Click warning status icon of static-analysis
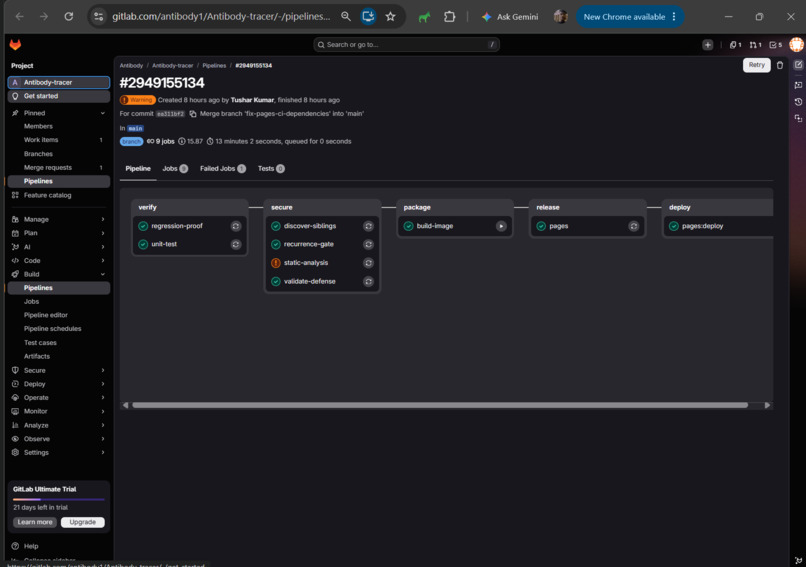806x567 pixels. click(x=276, y=263)
